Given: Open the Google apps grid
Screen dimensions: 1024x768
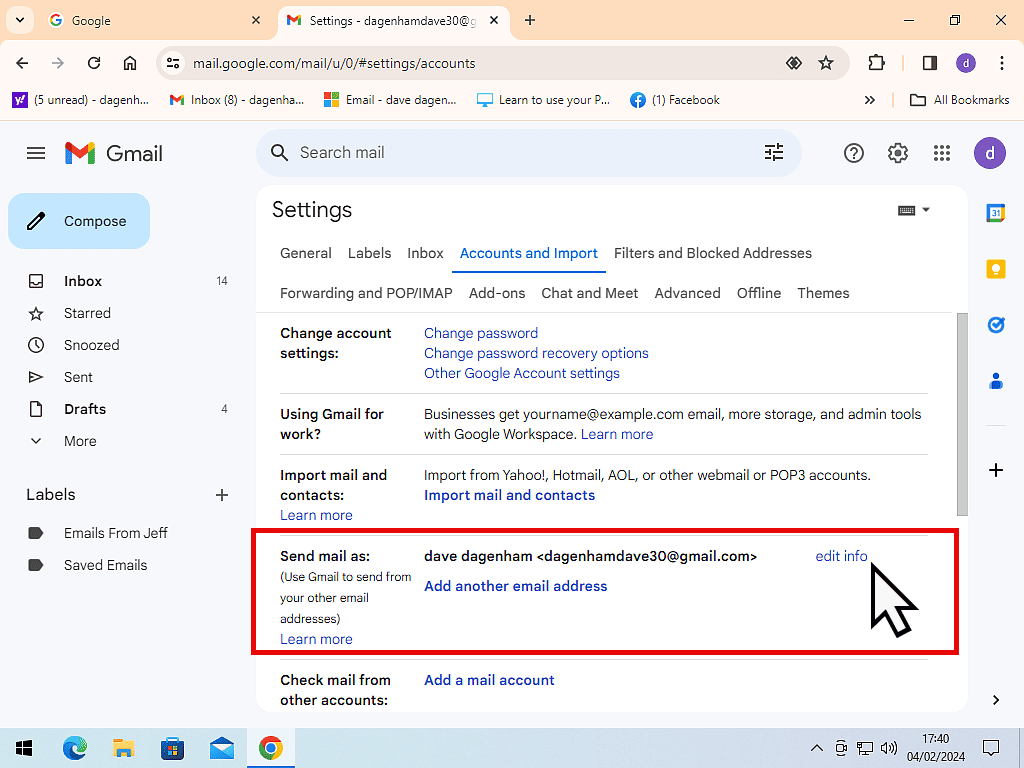Looking at the screenshot, I should pyautogui.click(x=942, y=153).
